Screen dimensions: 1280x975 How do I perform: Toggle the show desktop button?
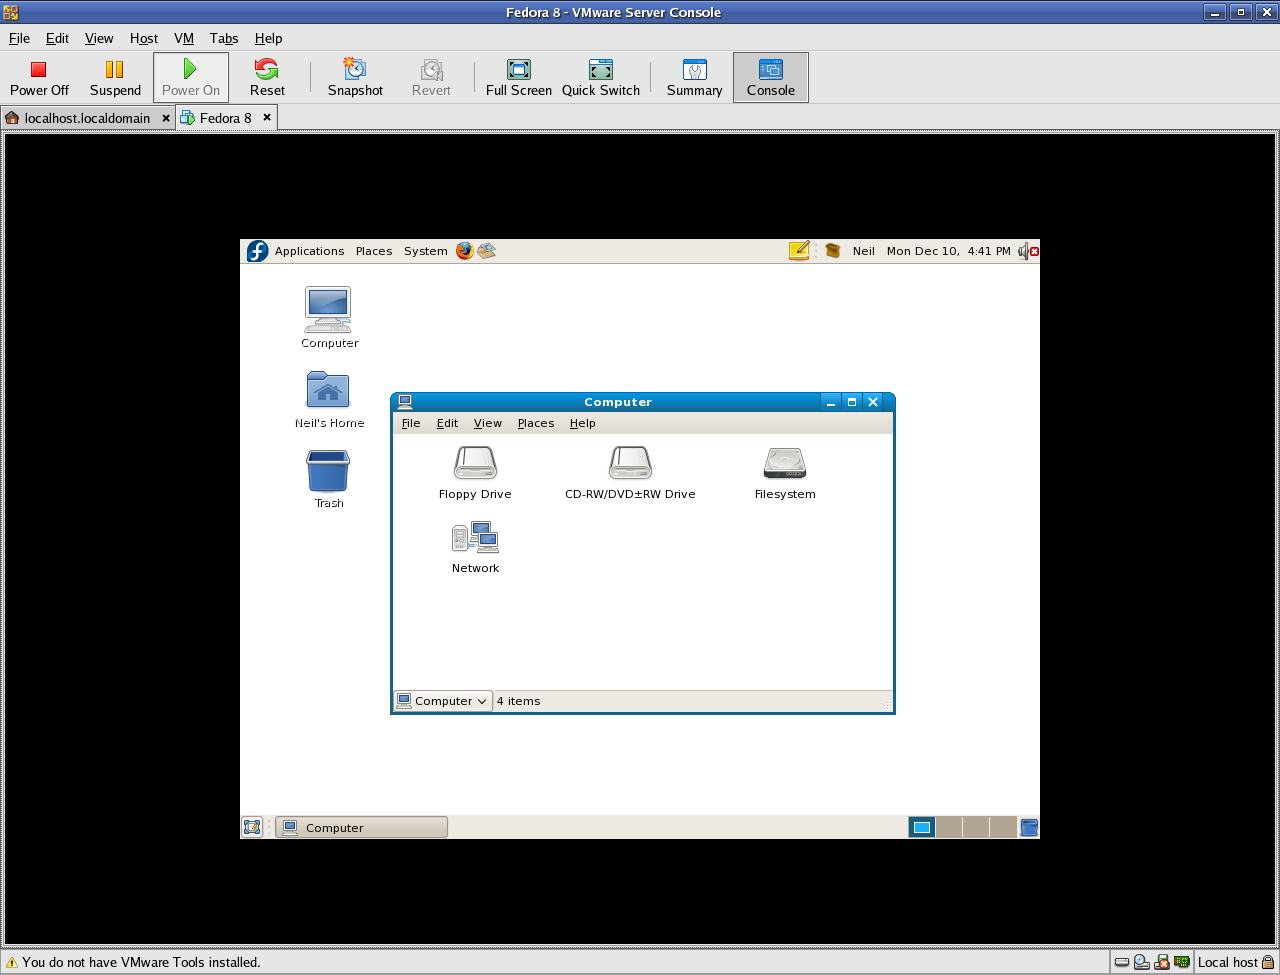point(252,827)
